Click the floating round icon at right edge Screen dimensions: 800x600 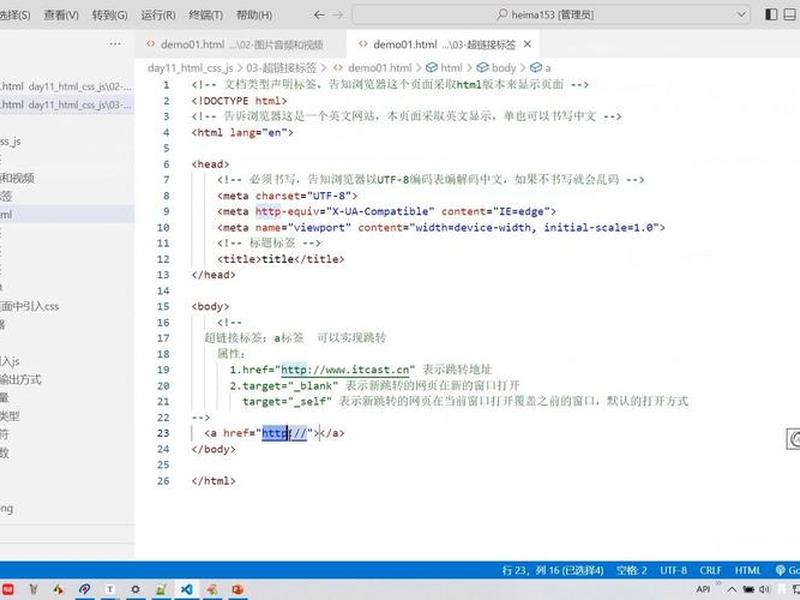tap(794, 439)
